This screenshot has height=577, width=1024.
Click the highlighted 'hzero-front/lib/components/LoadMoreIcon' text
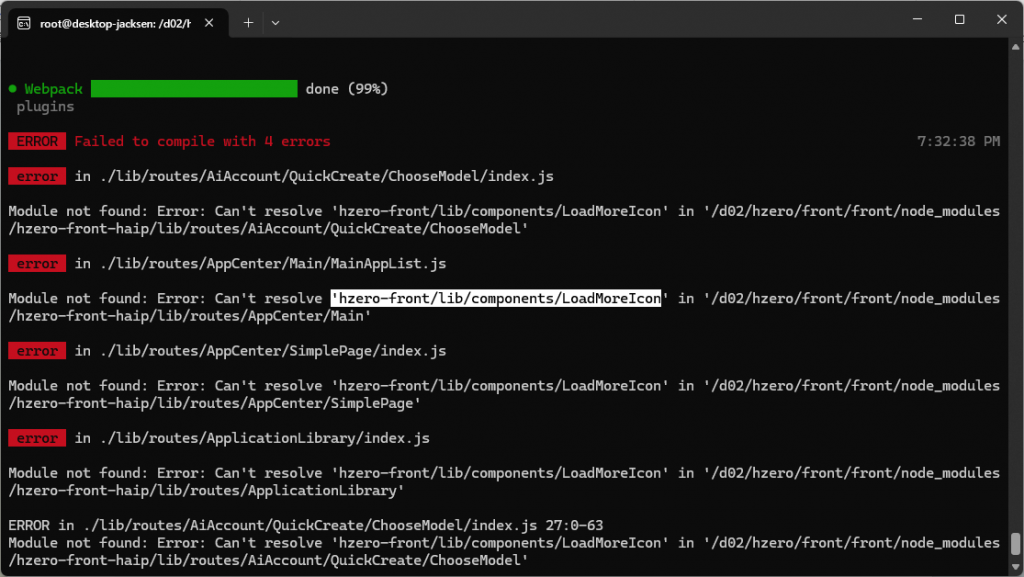tap(496, 299)
